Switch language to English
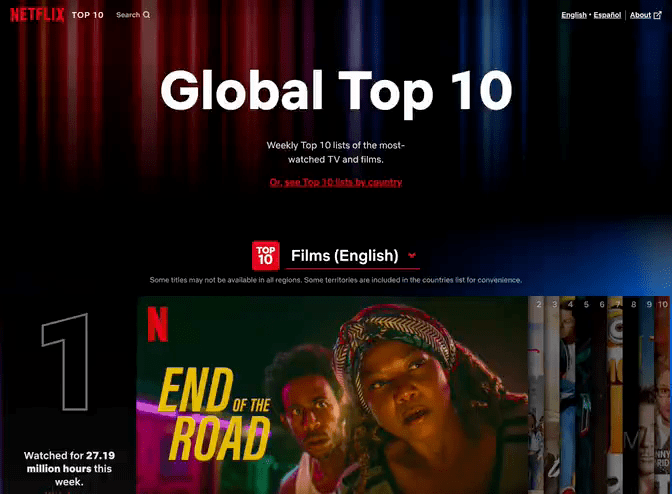This screenshot has width=672, height=494. (574, 15)
